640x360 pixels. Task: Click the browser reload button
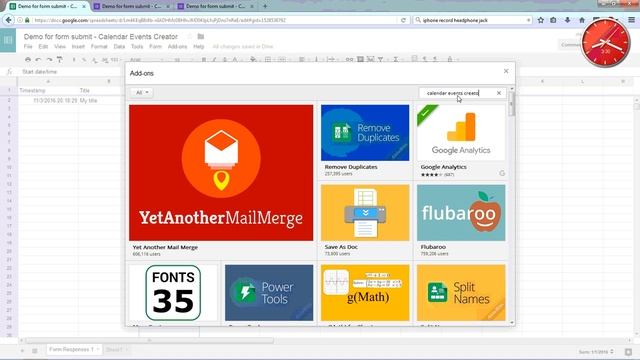coord(403,20)
